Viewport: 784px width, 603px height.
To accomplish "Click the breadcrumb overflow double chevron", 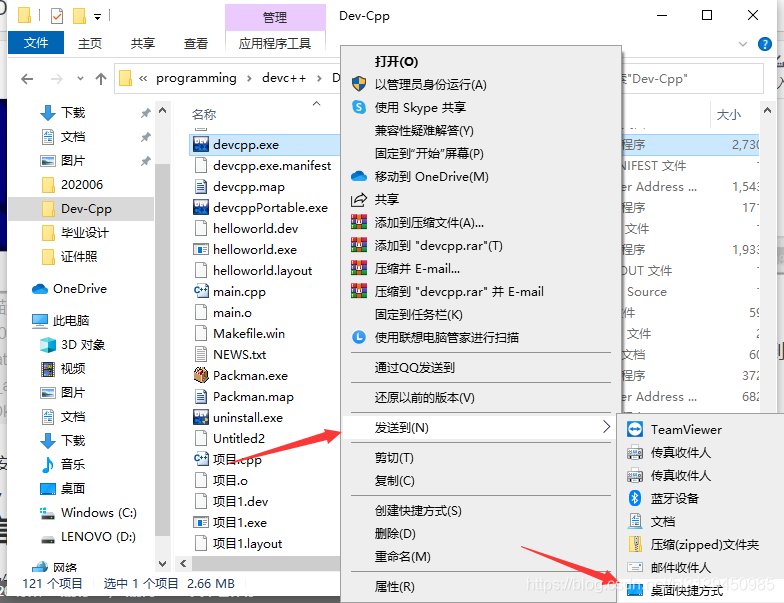I will pos(143,78).
